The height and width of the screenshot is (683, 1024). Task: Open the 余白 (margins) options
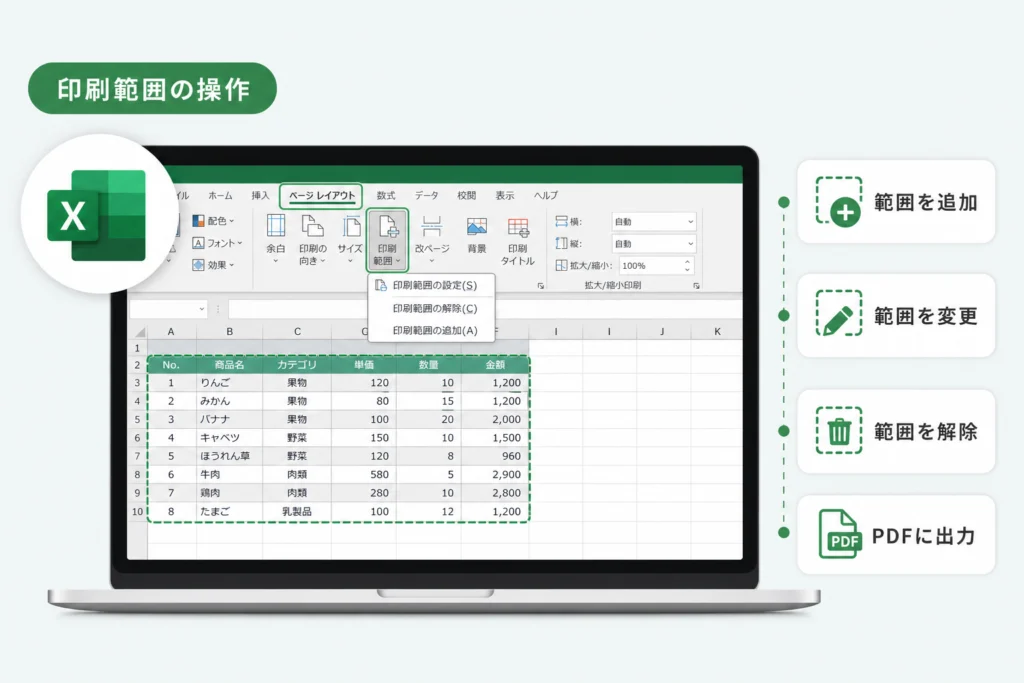276,238
